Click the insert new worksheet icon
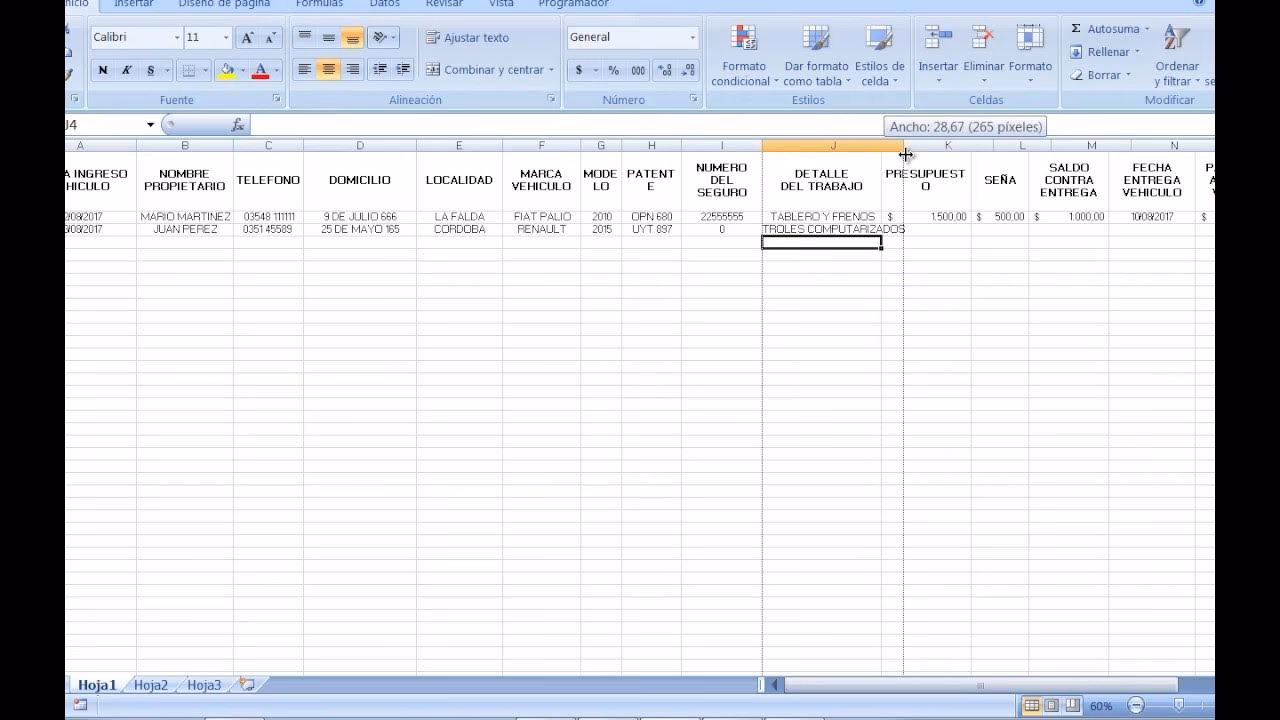Viewport: 1280px width, 720px height. point(246,685)
